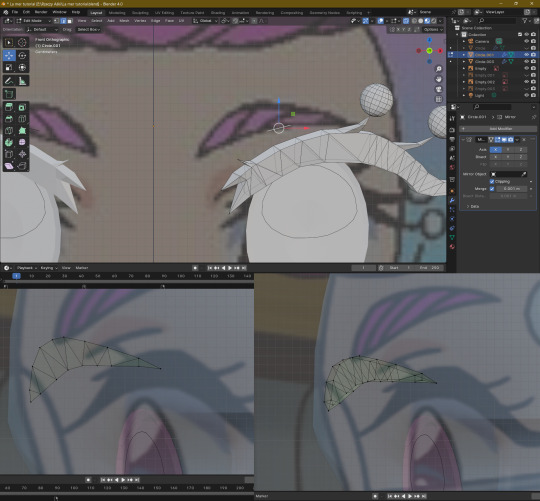Select the Rip Region tool

point(22,166)
